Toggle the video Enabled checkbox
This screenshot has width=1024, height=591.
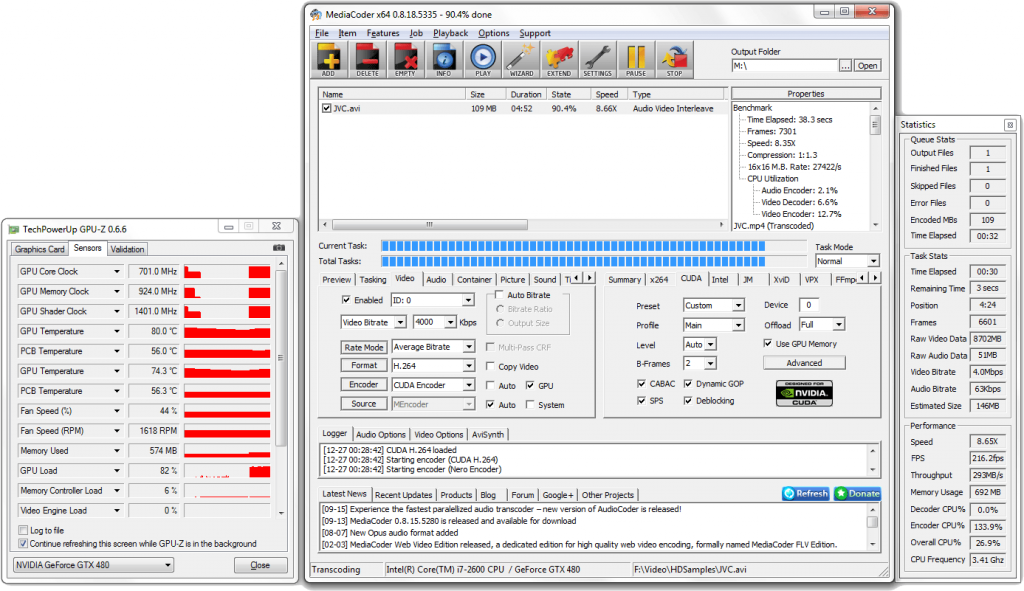coord(346,300)
